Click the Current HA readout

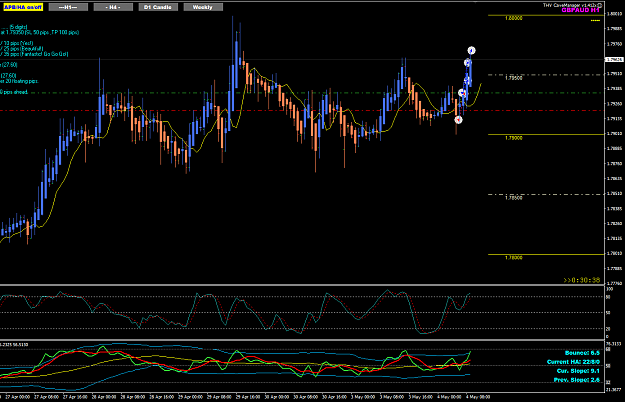coord(573,362)
